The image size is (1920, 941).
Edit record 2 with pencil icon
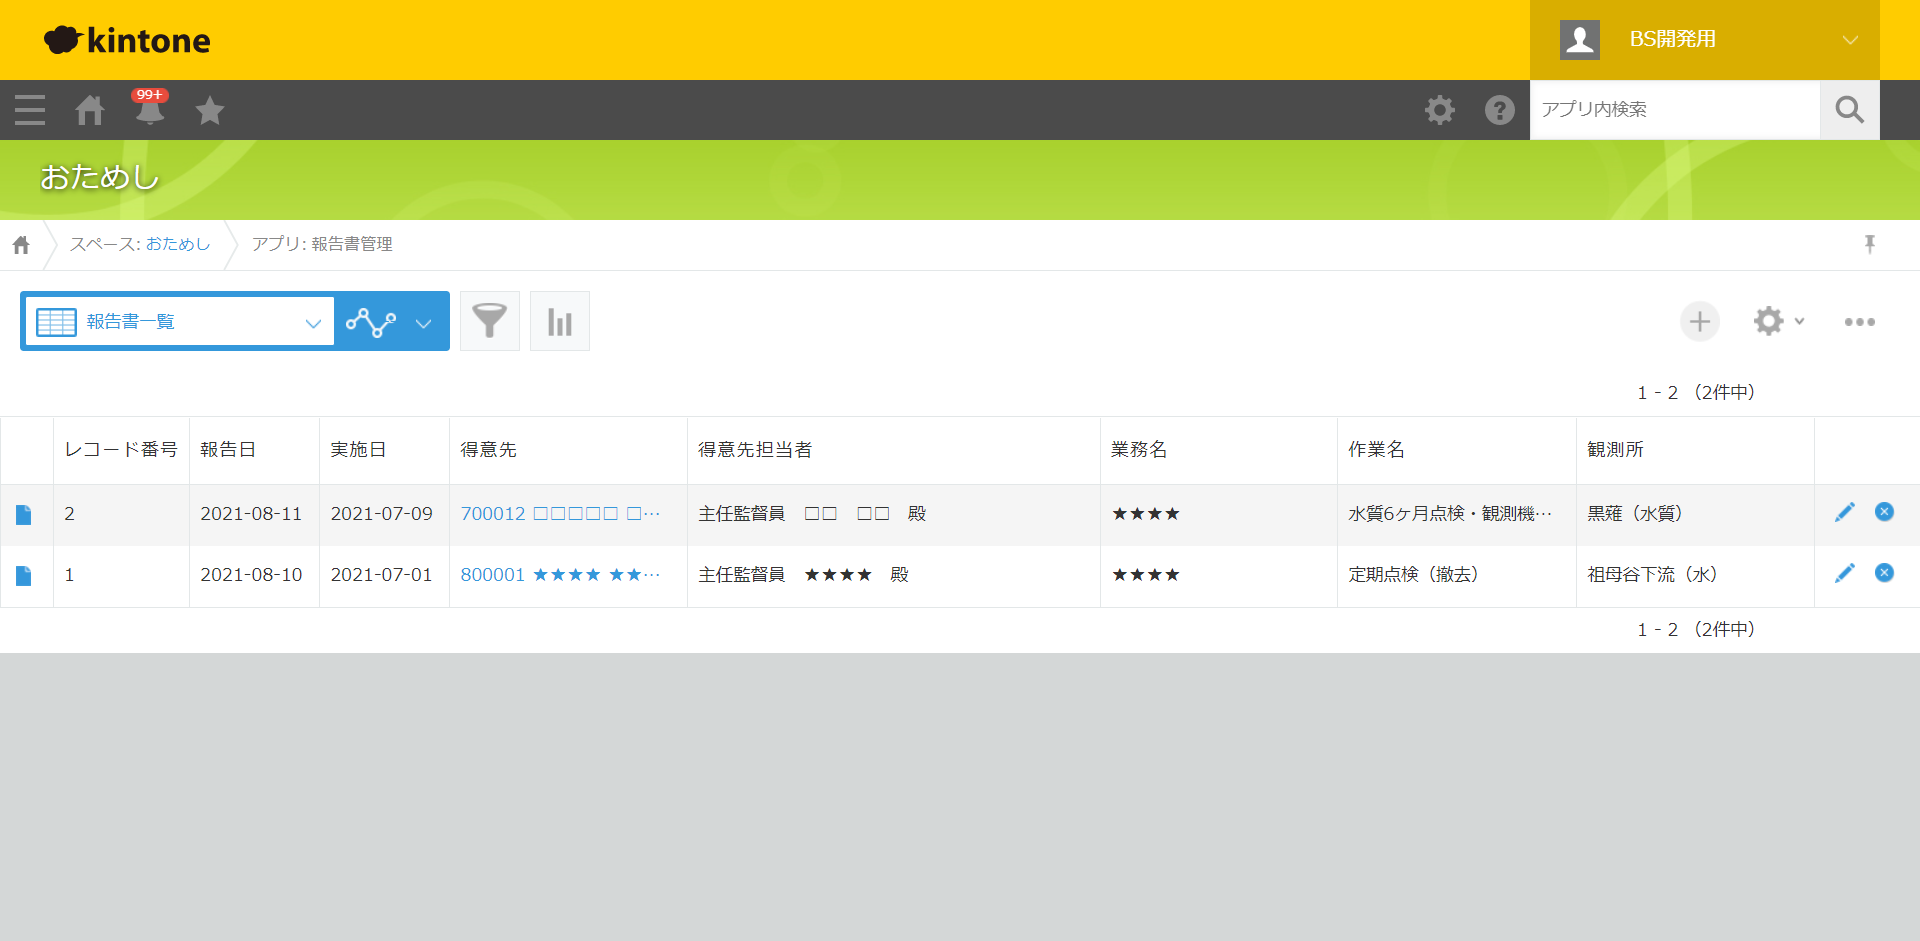click(1844, 512)
